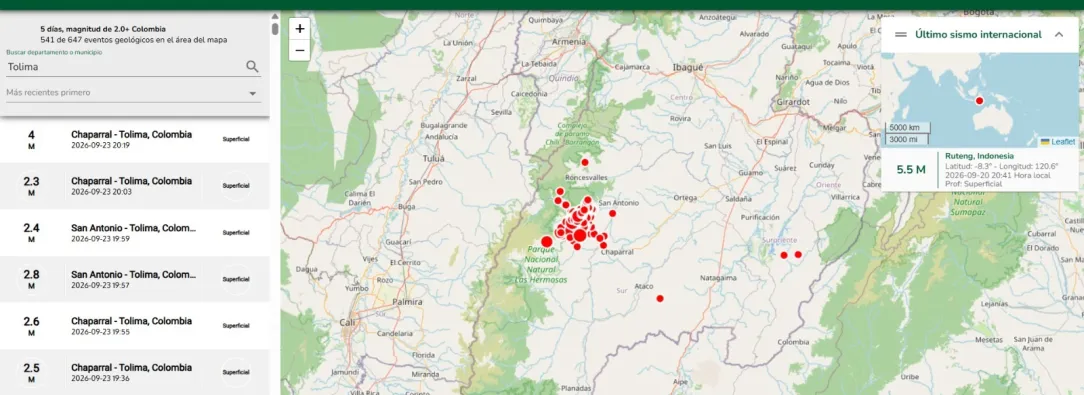Open the Más recientes primero sort dropdown
The width and height of the screenshot is (1084, 395).
(133, 93)
